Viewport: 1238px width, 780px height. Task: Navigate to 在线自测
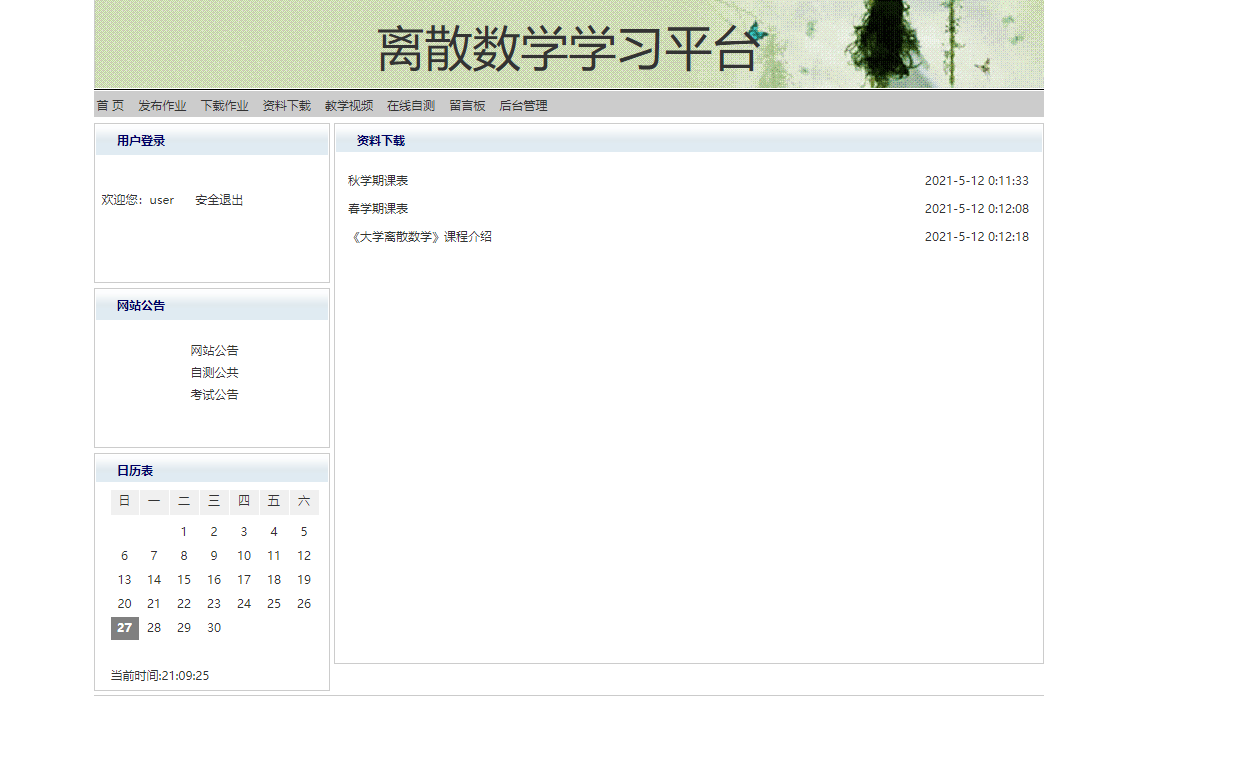pos(409,105)
